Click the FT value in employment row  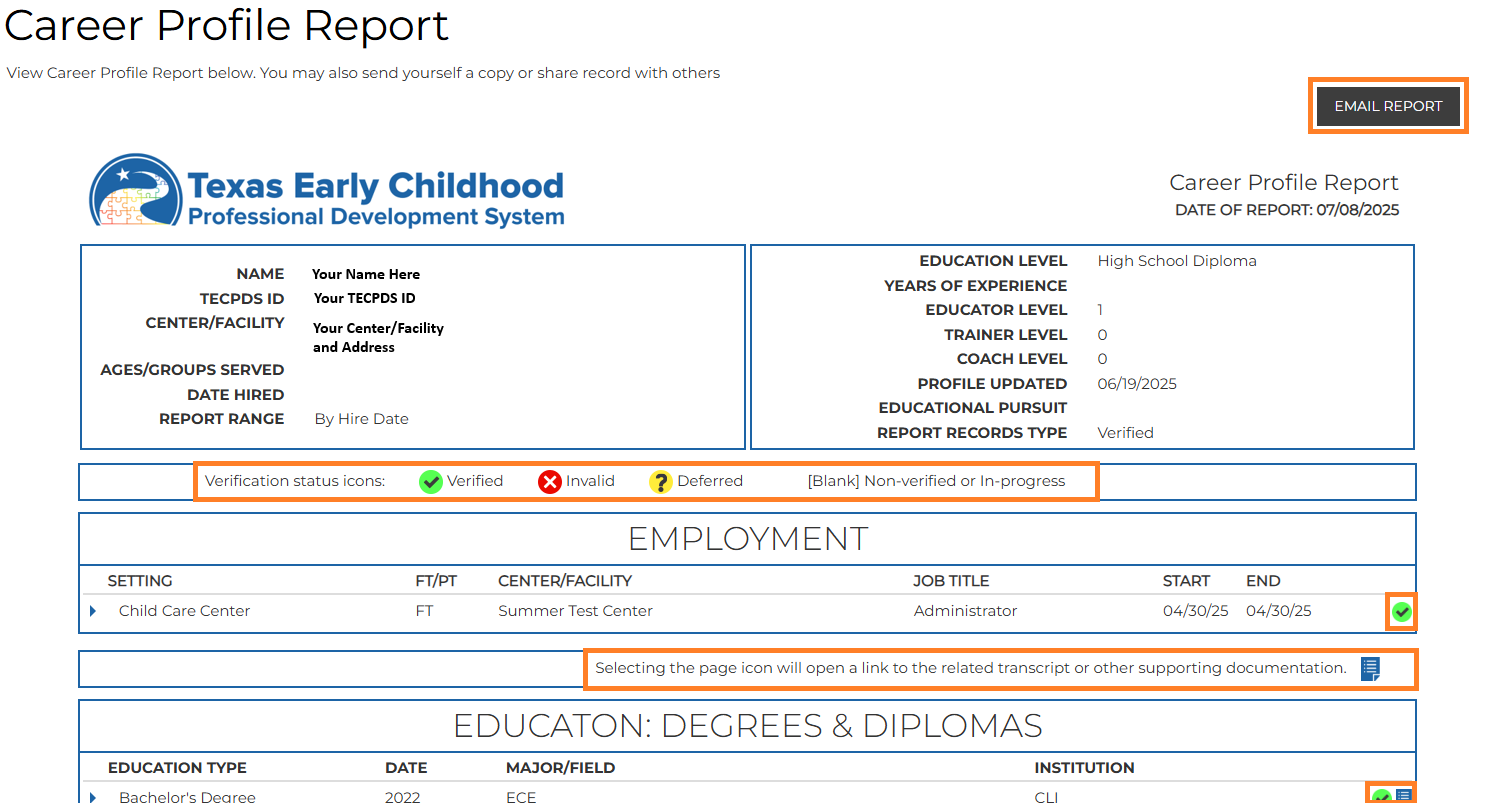click(x=424, y=611)
